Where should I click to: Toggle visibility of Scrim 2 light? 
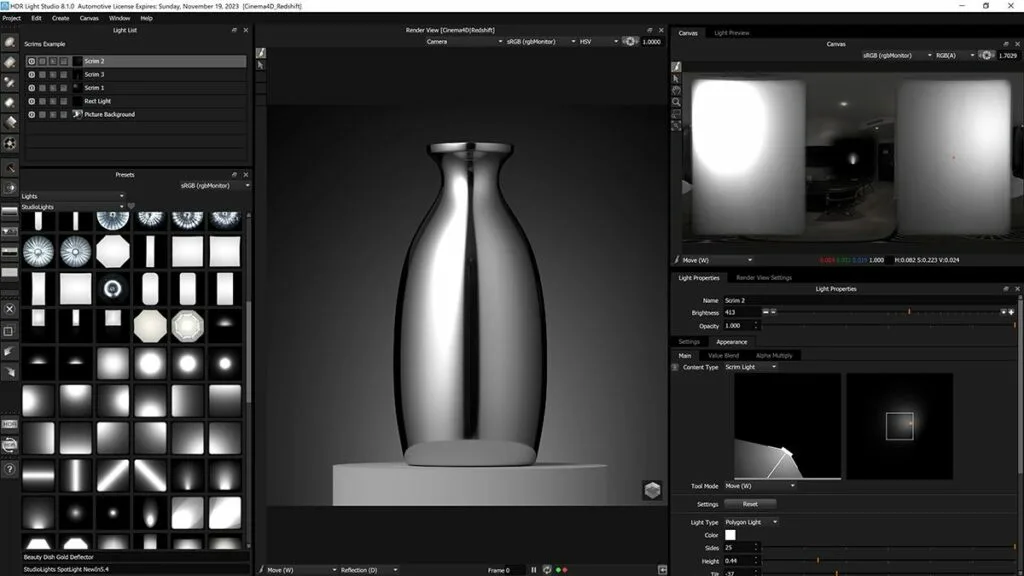(31, 61)
